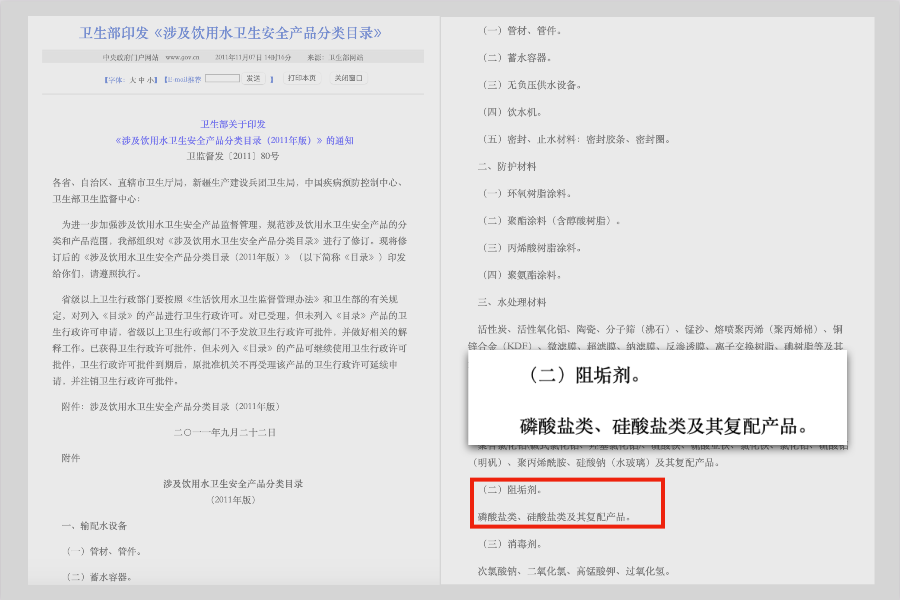This screenshot has height=600, width=900.
Task: Click the heading 三、水处理材料
Action: tap(512, 302)
